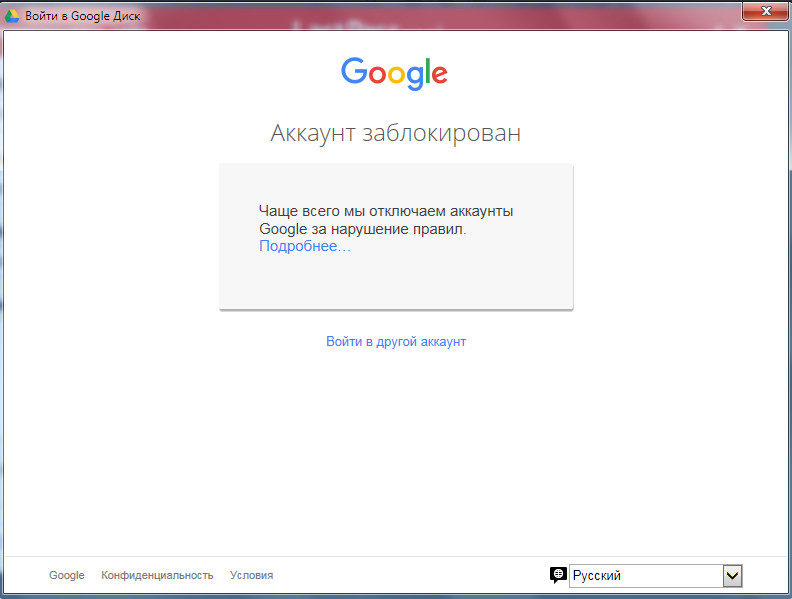Close the Google Диск sign-in window
This screenshot has height=599, width=792.
766,11
